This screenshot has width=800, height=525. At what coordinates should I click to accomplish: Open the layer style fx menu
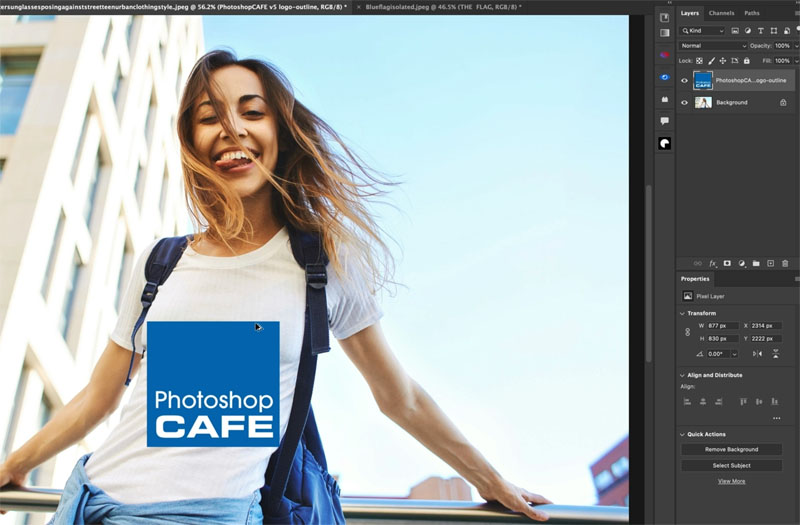pos(713,263)
